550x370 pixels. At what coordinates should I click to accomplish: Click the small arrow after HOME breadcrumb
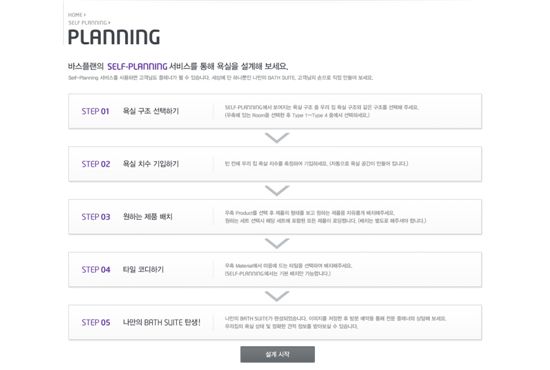point(85,15)
